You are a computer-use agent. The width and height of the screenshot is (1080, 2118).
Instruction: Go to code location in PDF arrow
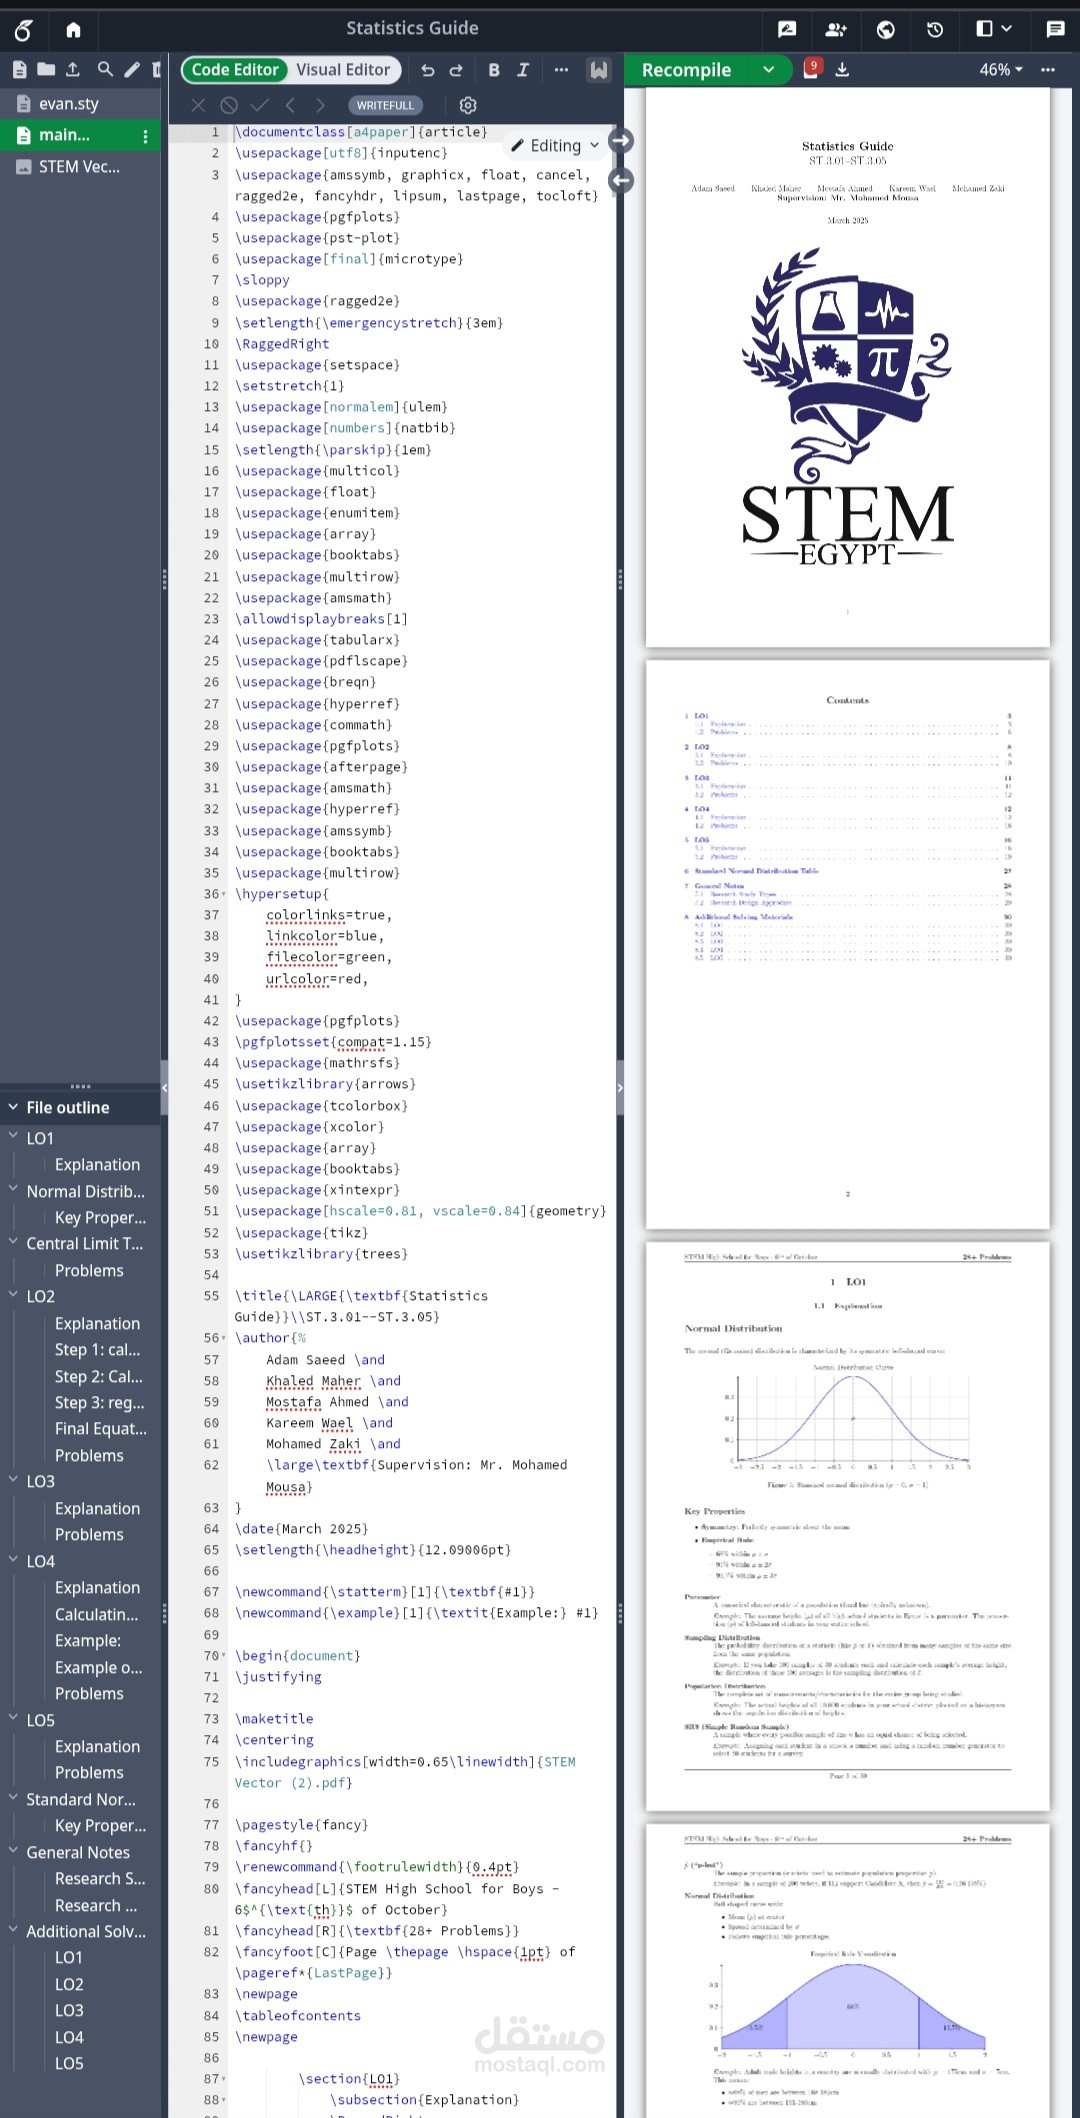click(x=621, y=141)
